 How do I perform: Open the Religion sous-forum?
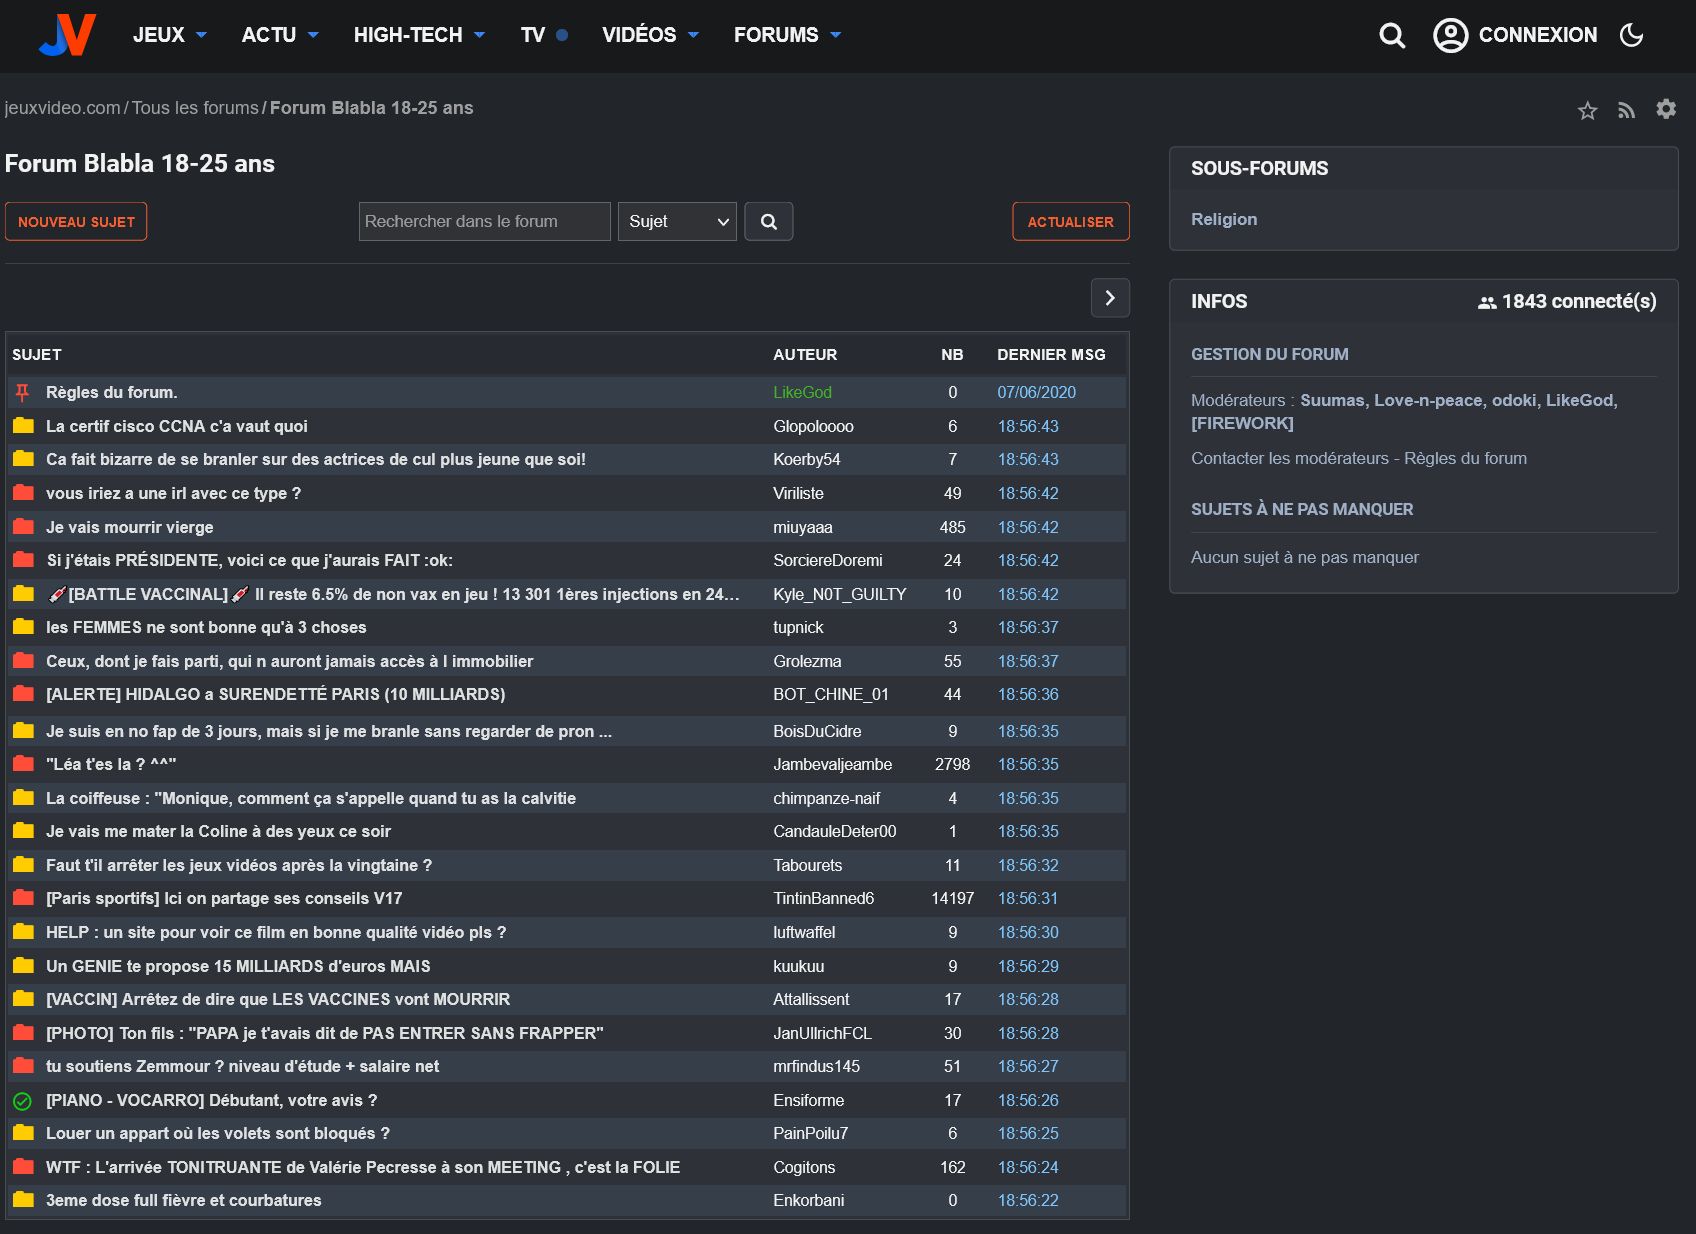[x=1224, y=219]
